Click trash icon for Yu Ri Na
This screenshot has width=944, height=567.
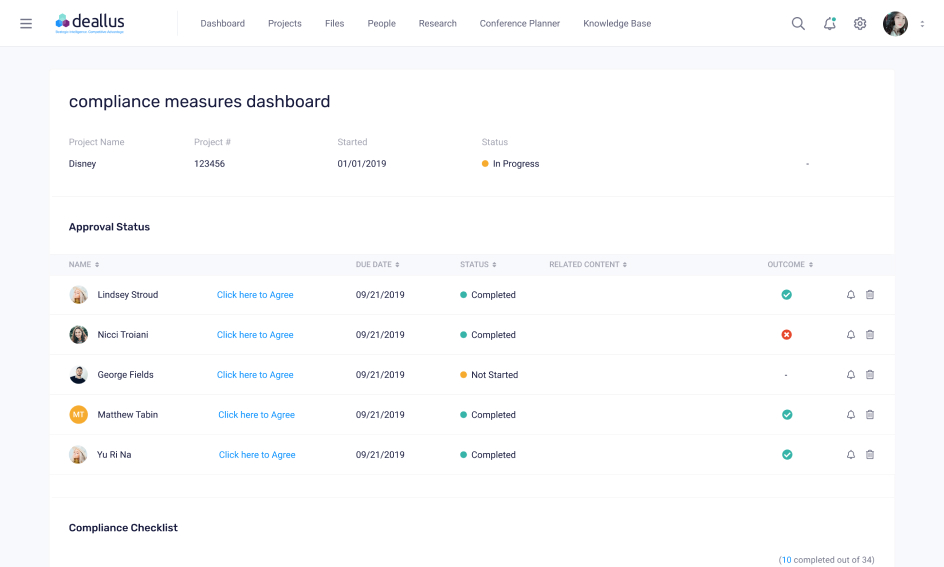click(870, 455)
